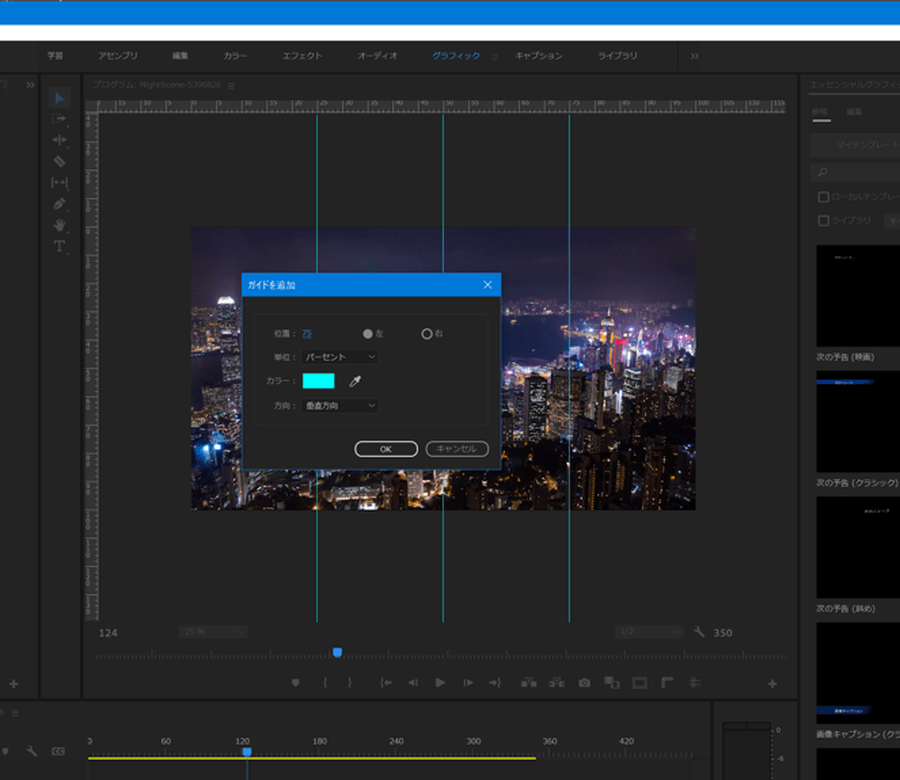Open the 単位 (unit) パーセント dropdown
900x780 pixels.
pos(340,357)
